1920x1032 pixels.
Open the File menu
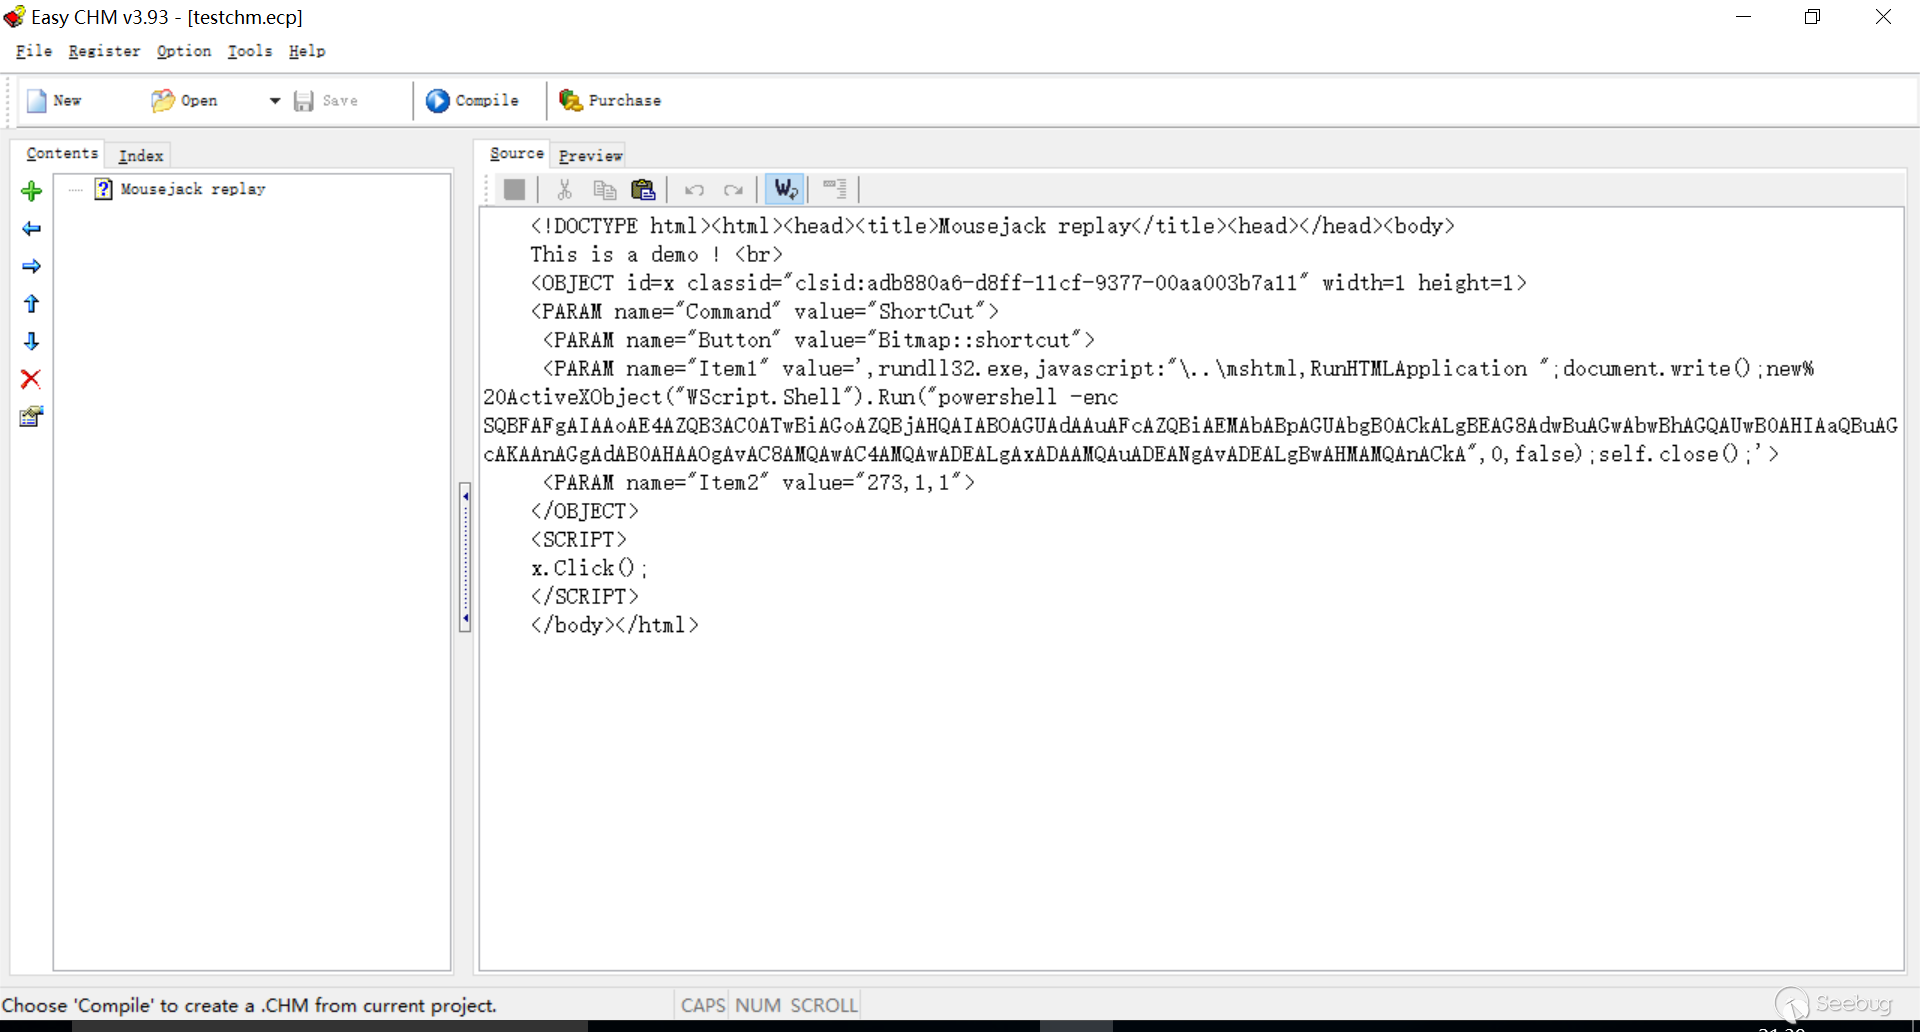coord(34,51)
